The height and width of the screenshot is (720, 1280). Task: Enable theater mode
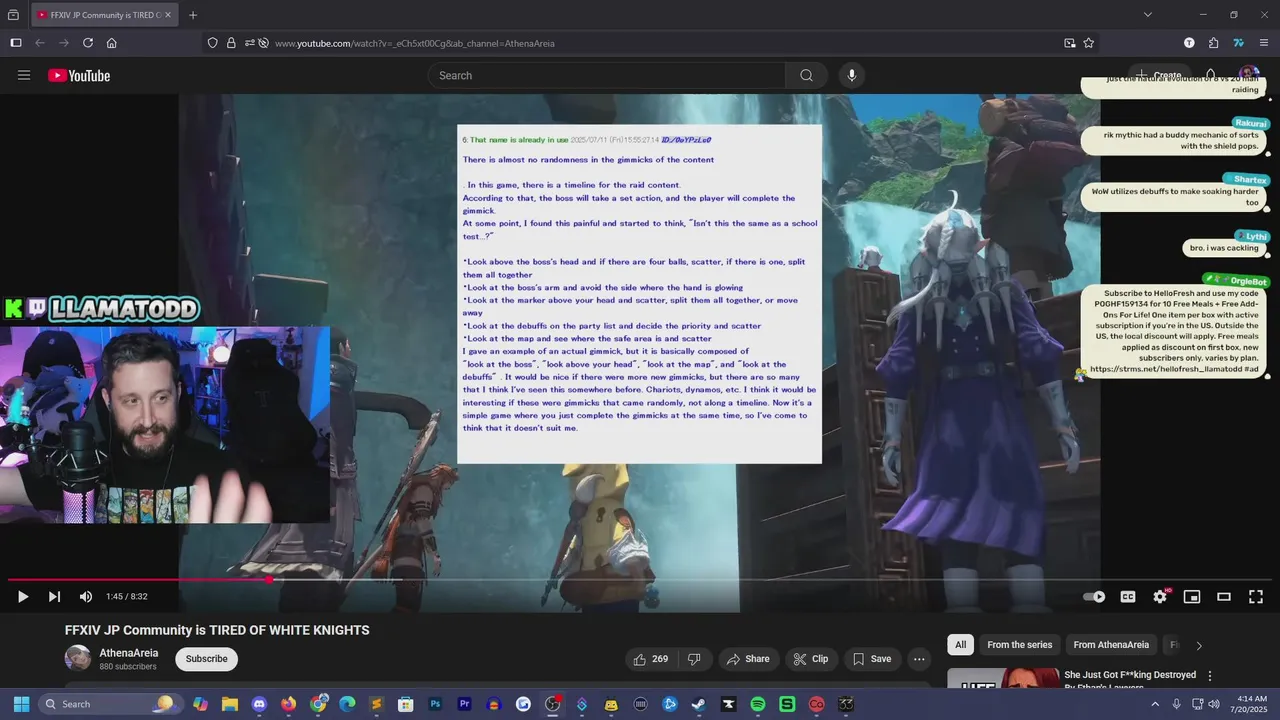pos(1224,597)
